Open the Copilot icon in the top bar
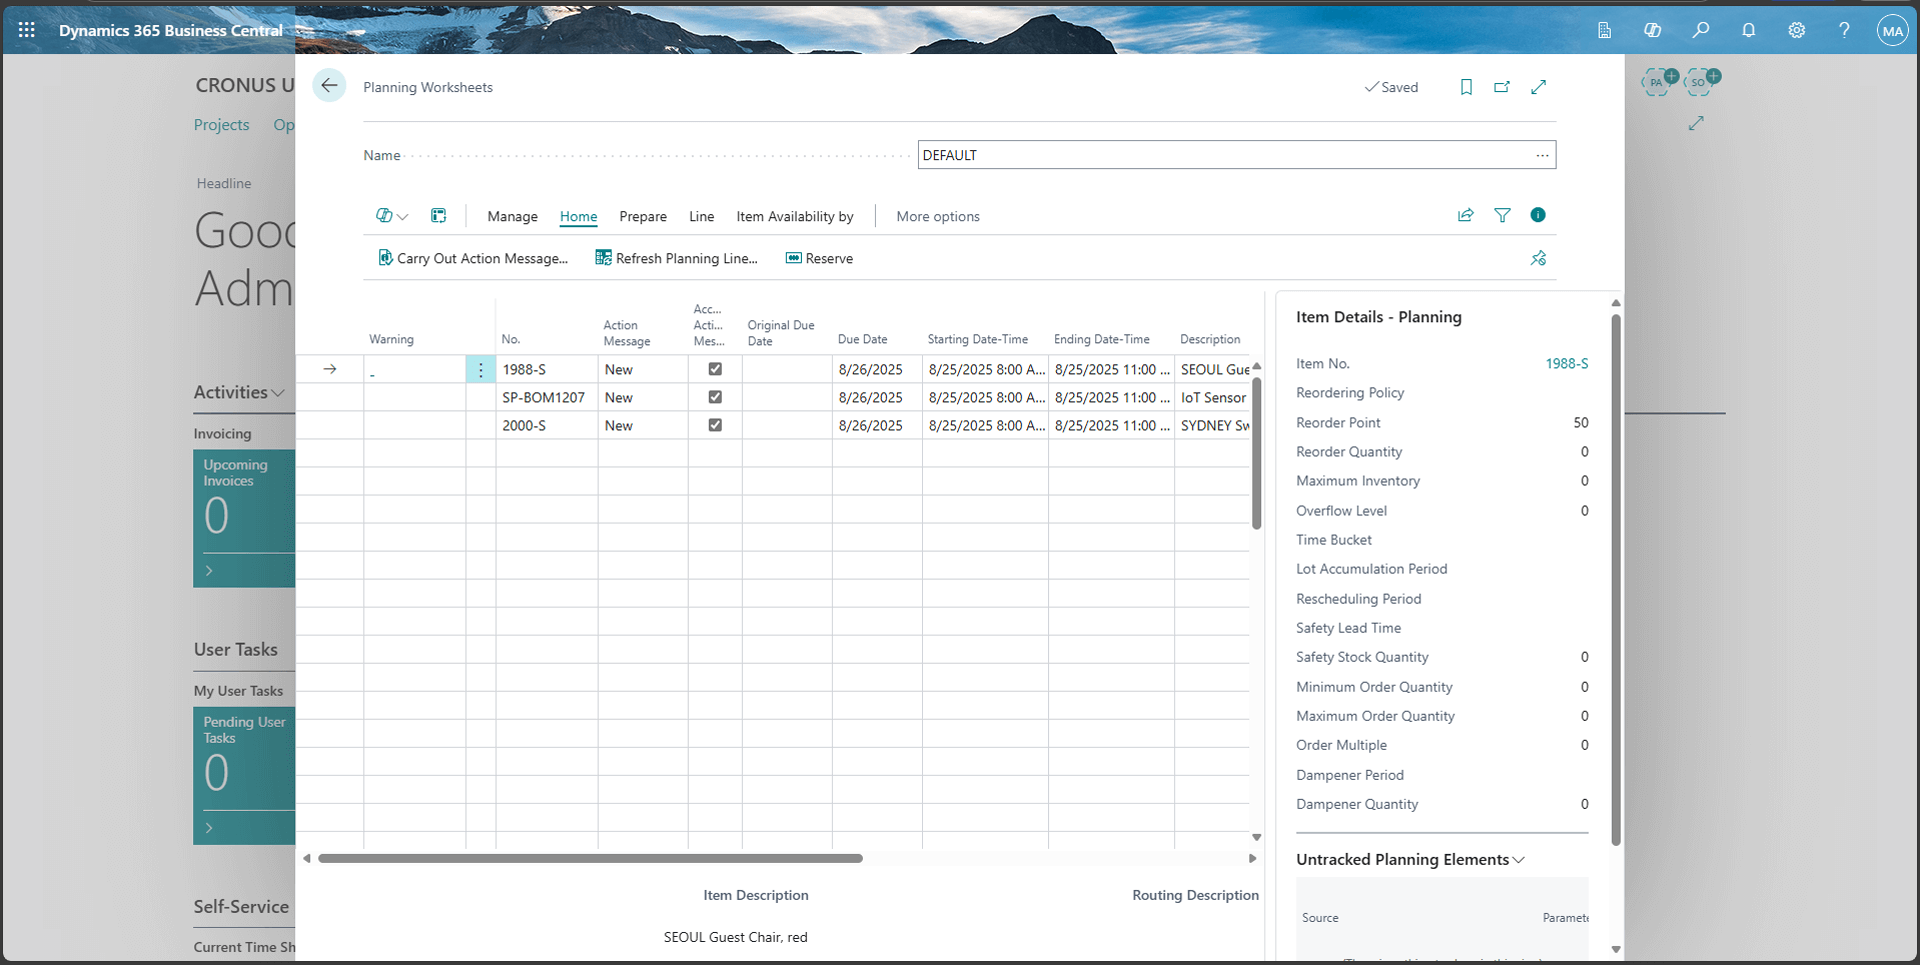This screenshot has height=965, width=1920. coord(1653,30)
